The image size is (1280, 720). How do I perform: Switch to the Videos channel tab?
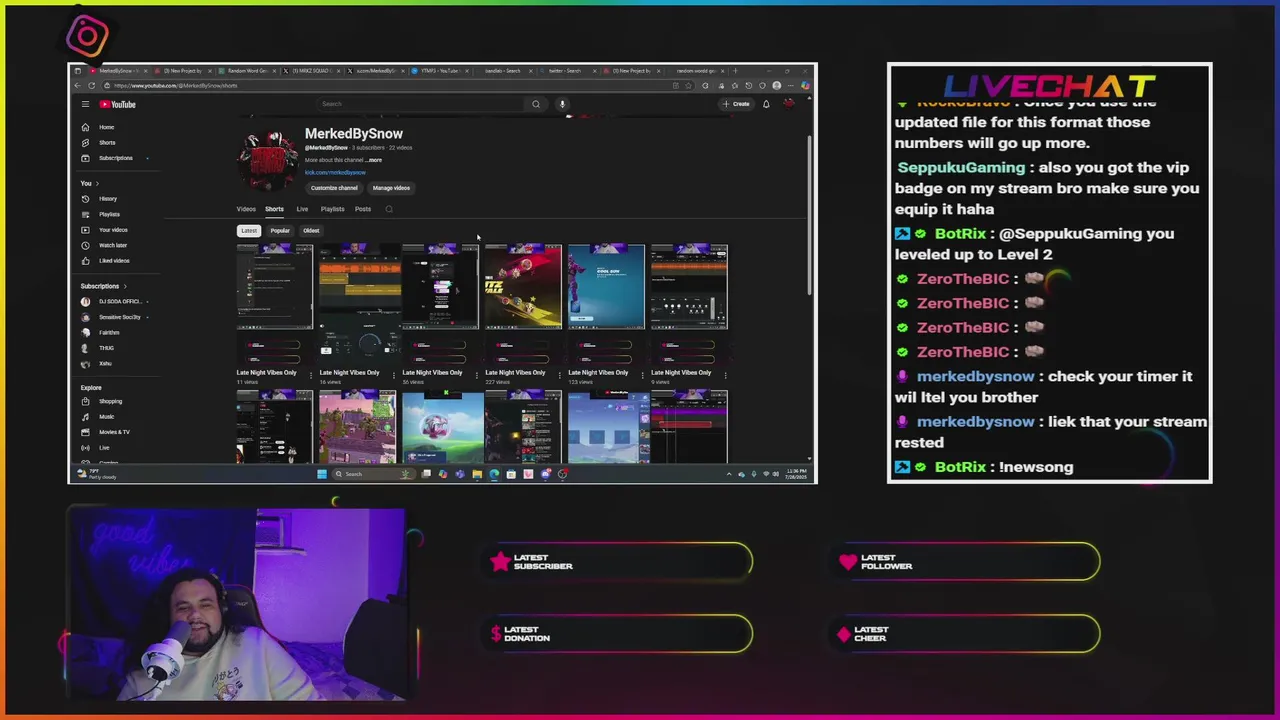coord(246,209)
